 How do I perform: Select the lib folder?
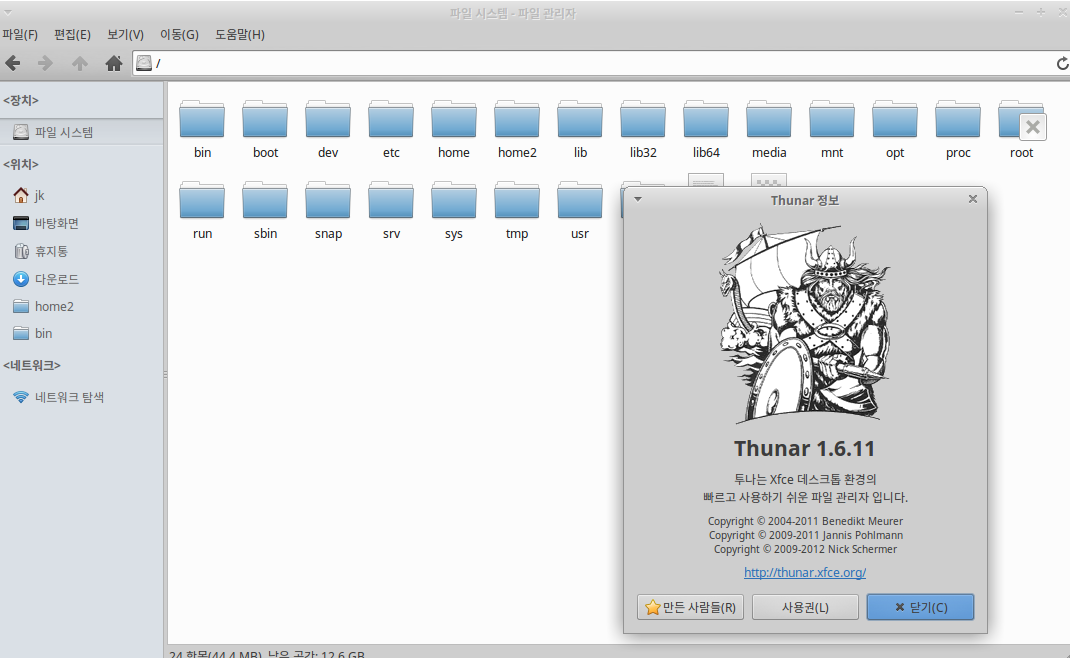pyautogui.click(x=580, y=130)
